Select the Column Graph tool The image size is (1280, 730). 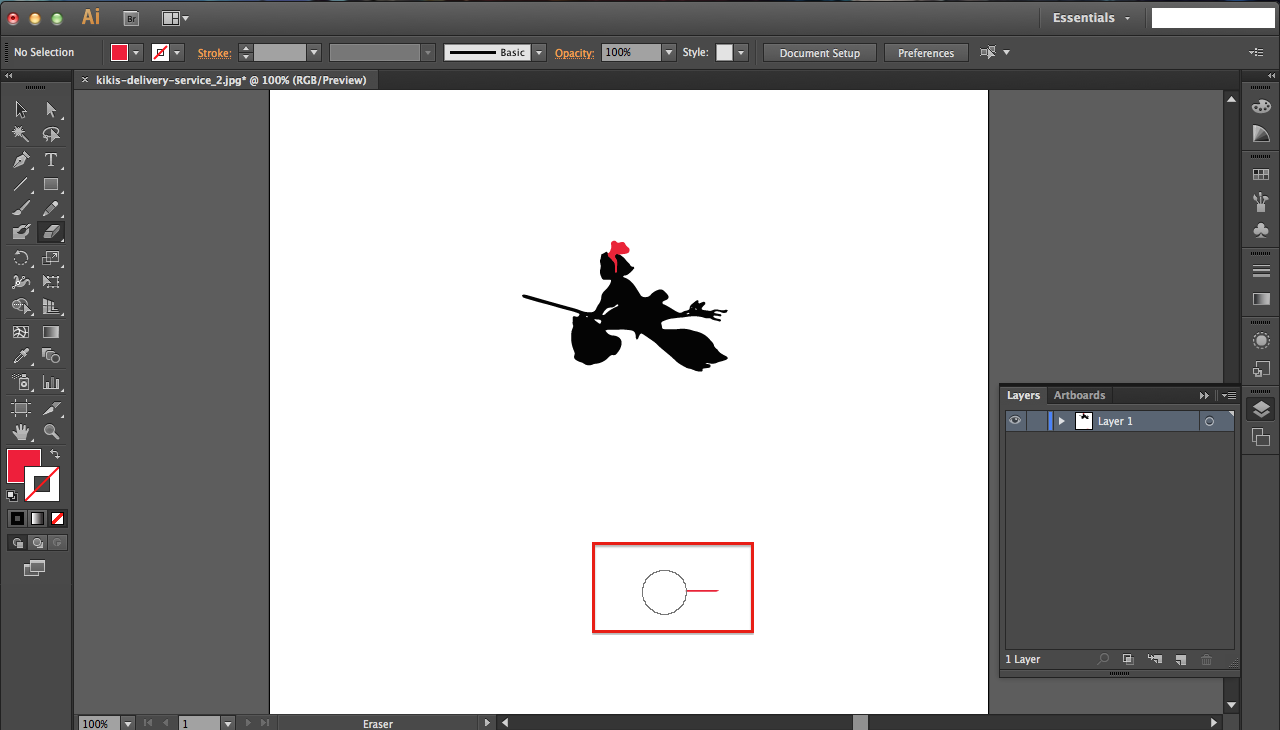coord(51,382)
